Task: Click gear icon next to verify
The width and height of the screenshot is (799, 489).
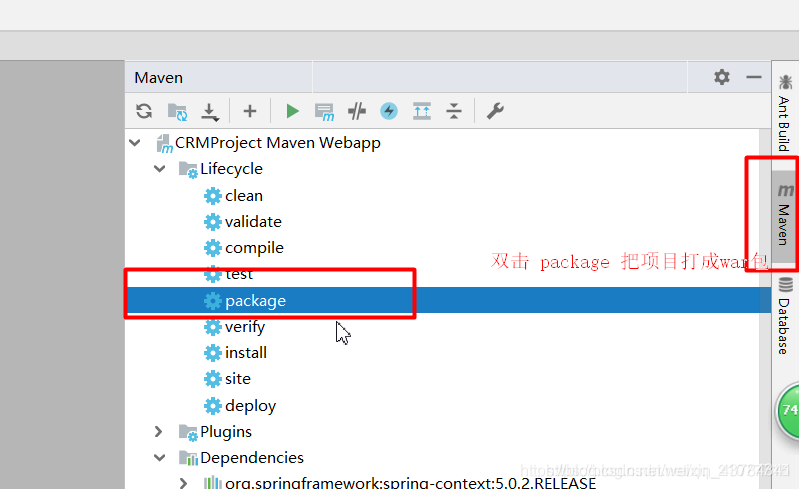Action: click(x=212, y=327)
